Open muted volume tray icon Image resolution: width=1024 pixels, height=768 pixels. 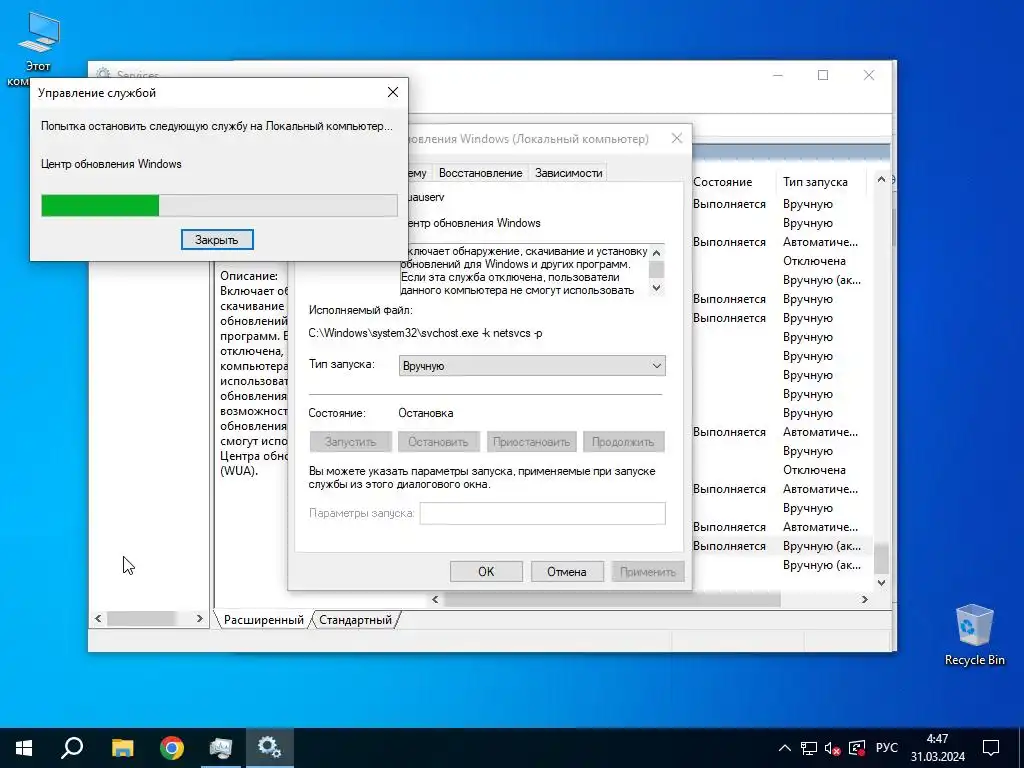point(832,748)
